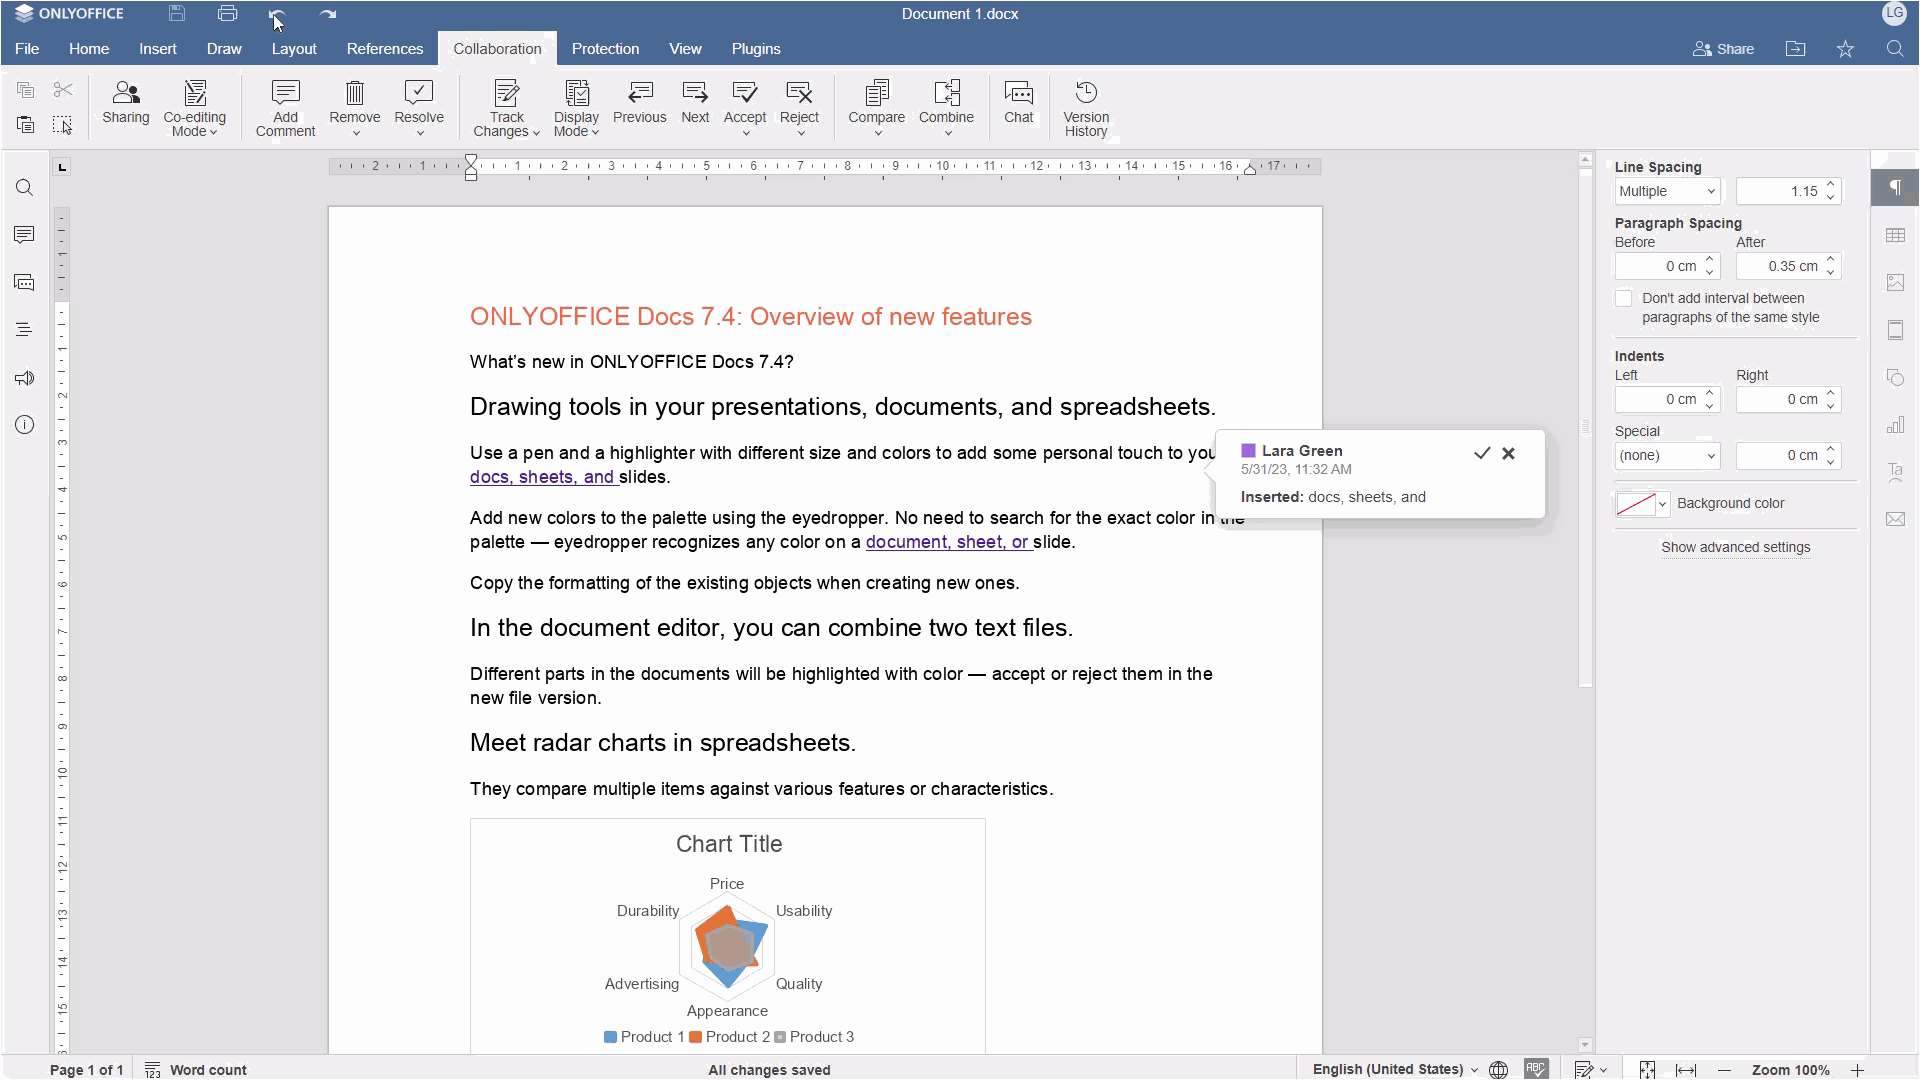
Task: Reject Lara Green's change with X
Action: tap(1508, 453)
